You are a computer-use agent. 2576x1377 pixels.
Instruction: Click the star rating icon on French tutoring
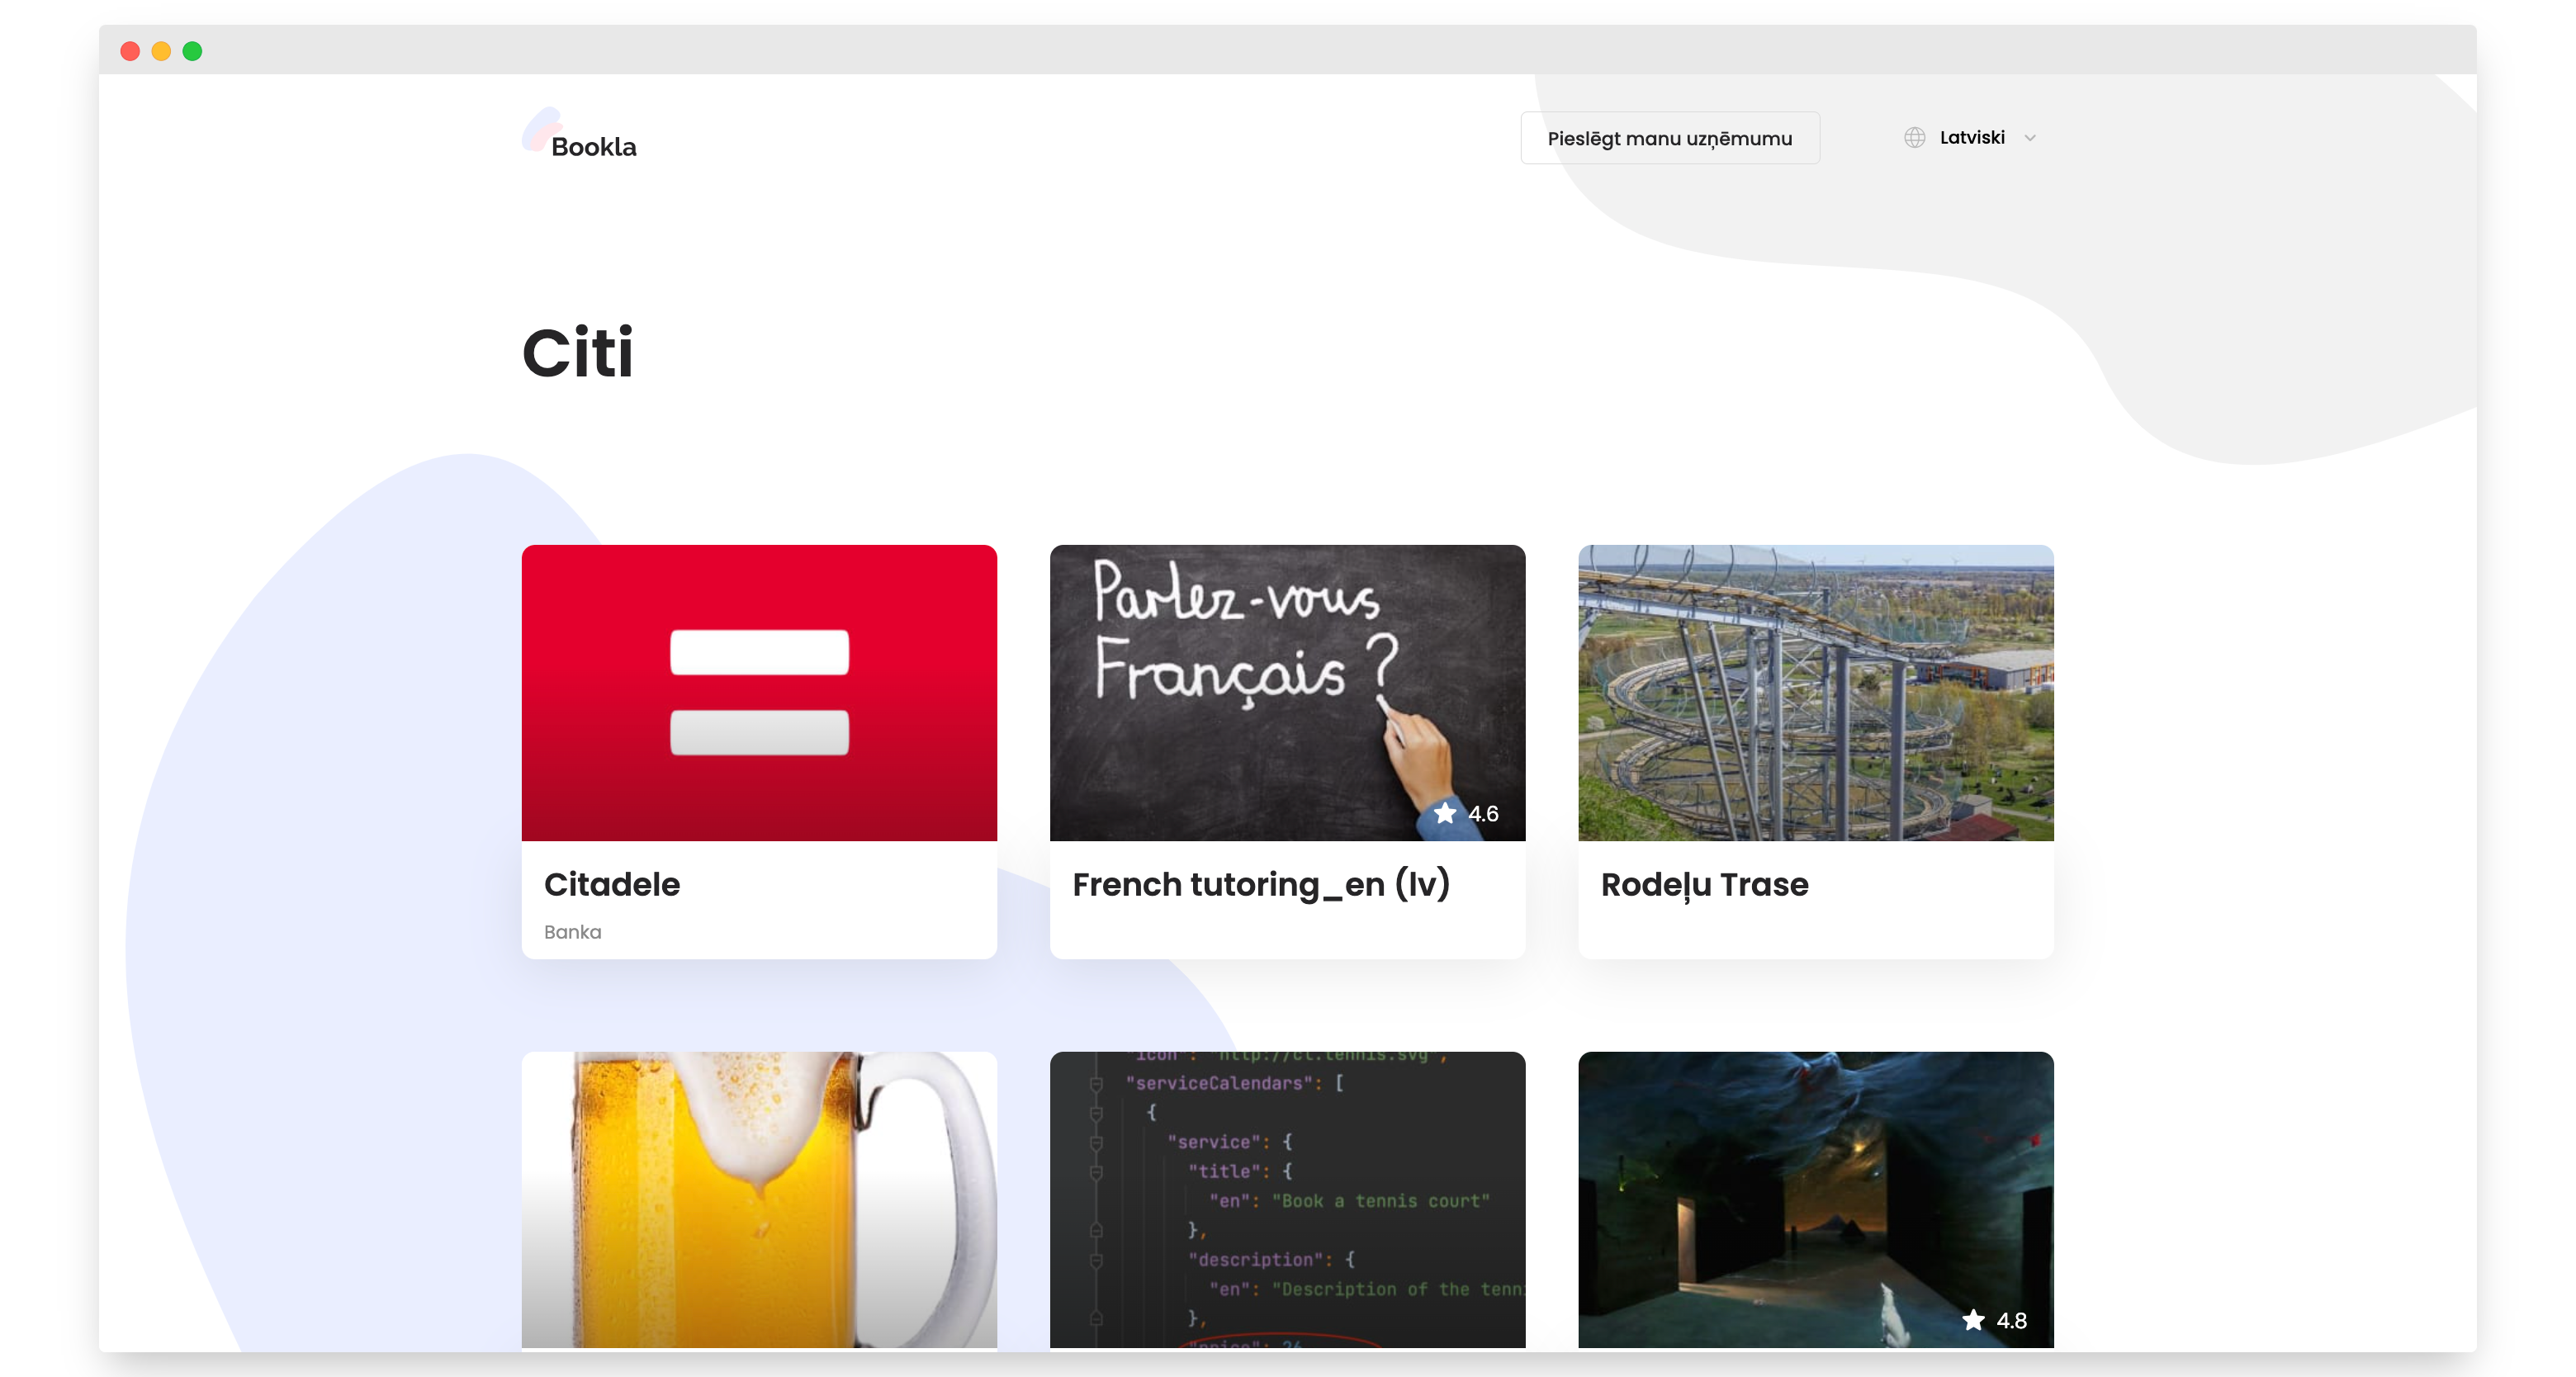(x=1444, y=813)
